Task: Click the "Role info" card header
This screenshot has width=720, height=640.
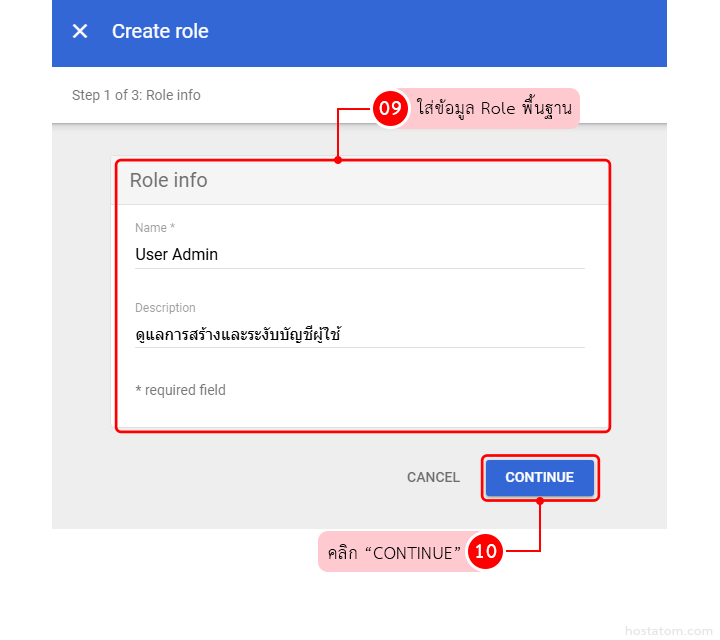Action: [169, 181]
